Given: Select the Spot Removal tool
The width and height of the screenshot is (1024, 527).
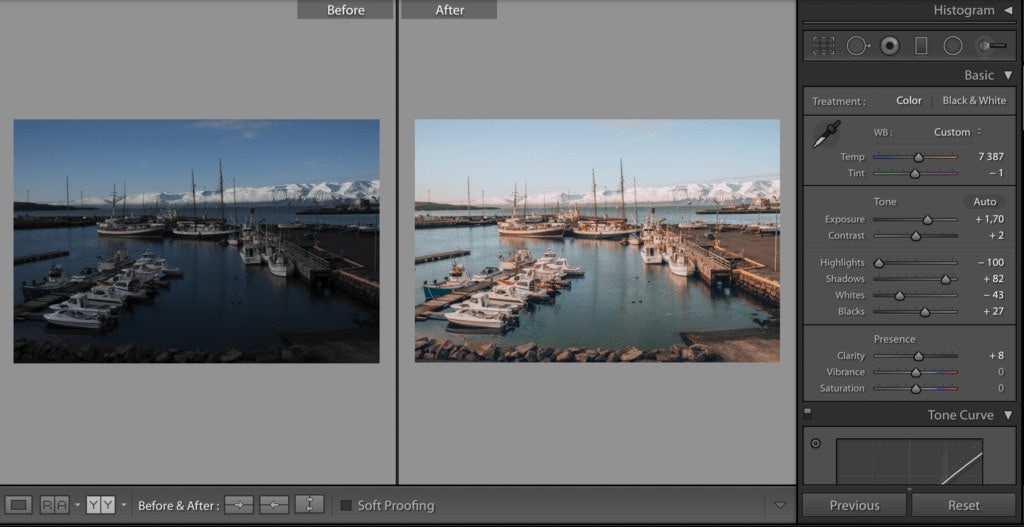Looking at the screenshot, I should [x=857, y=45].
